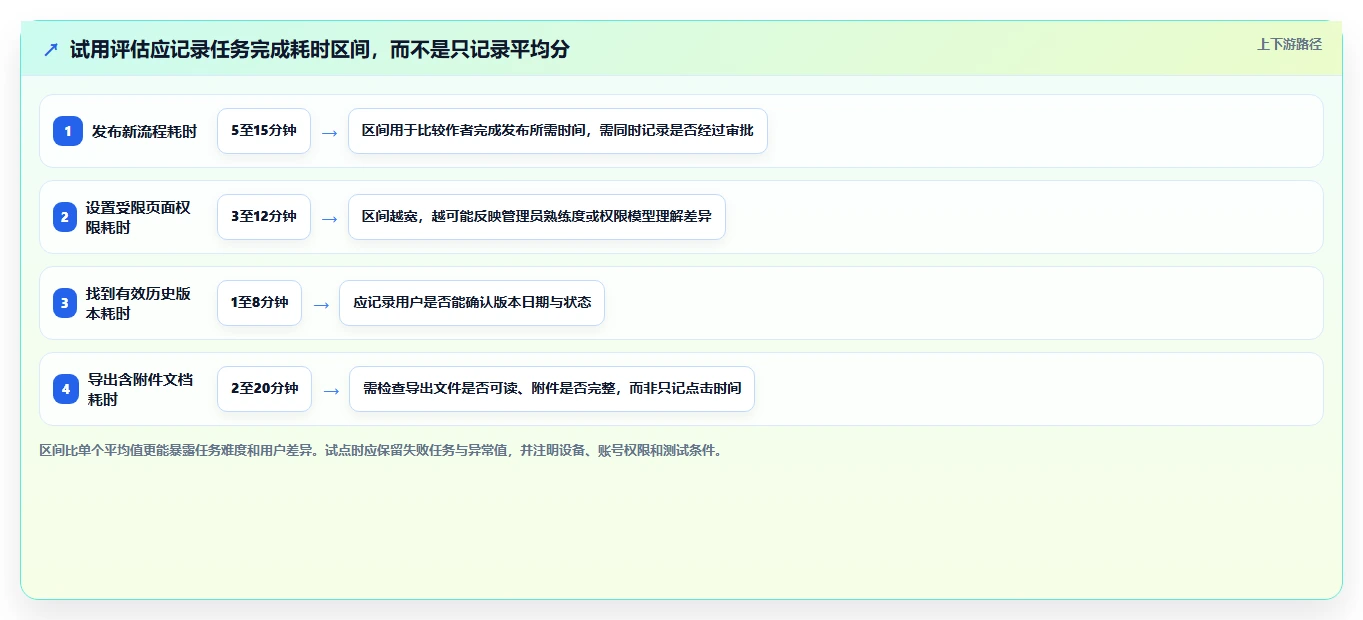This screenshot has height=620, width=1363.
Task: Click the '5至15分钟' value chip
Action: (264, 131)
